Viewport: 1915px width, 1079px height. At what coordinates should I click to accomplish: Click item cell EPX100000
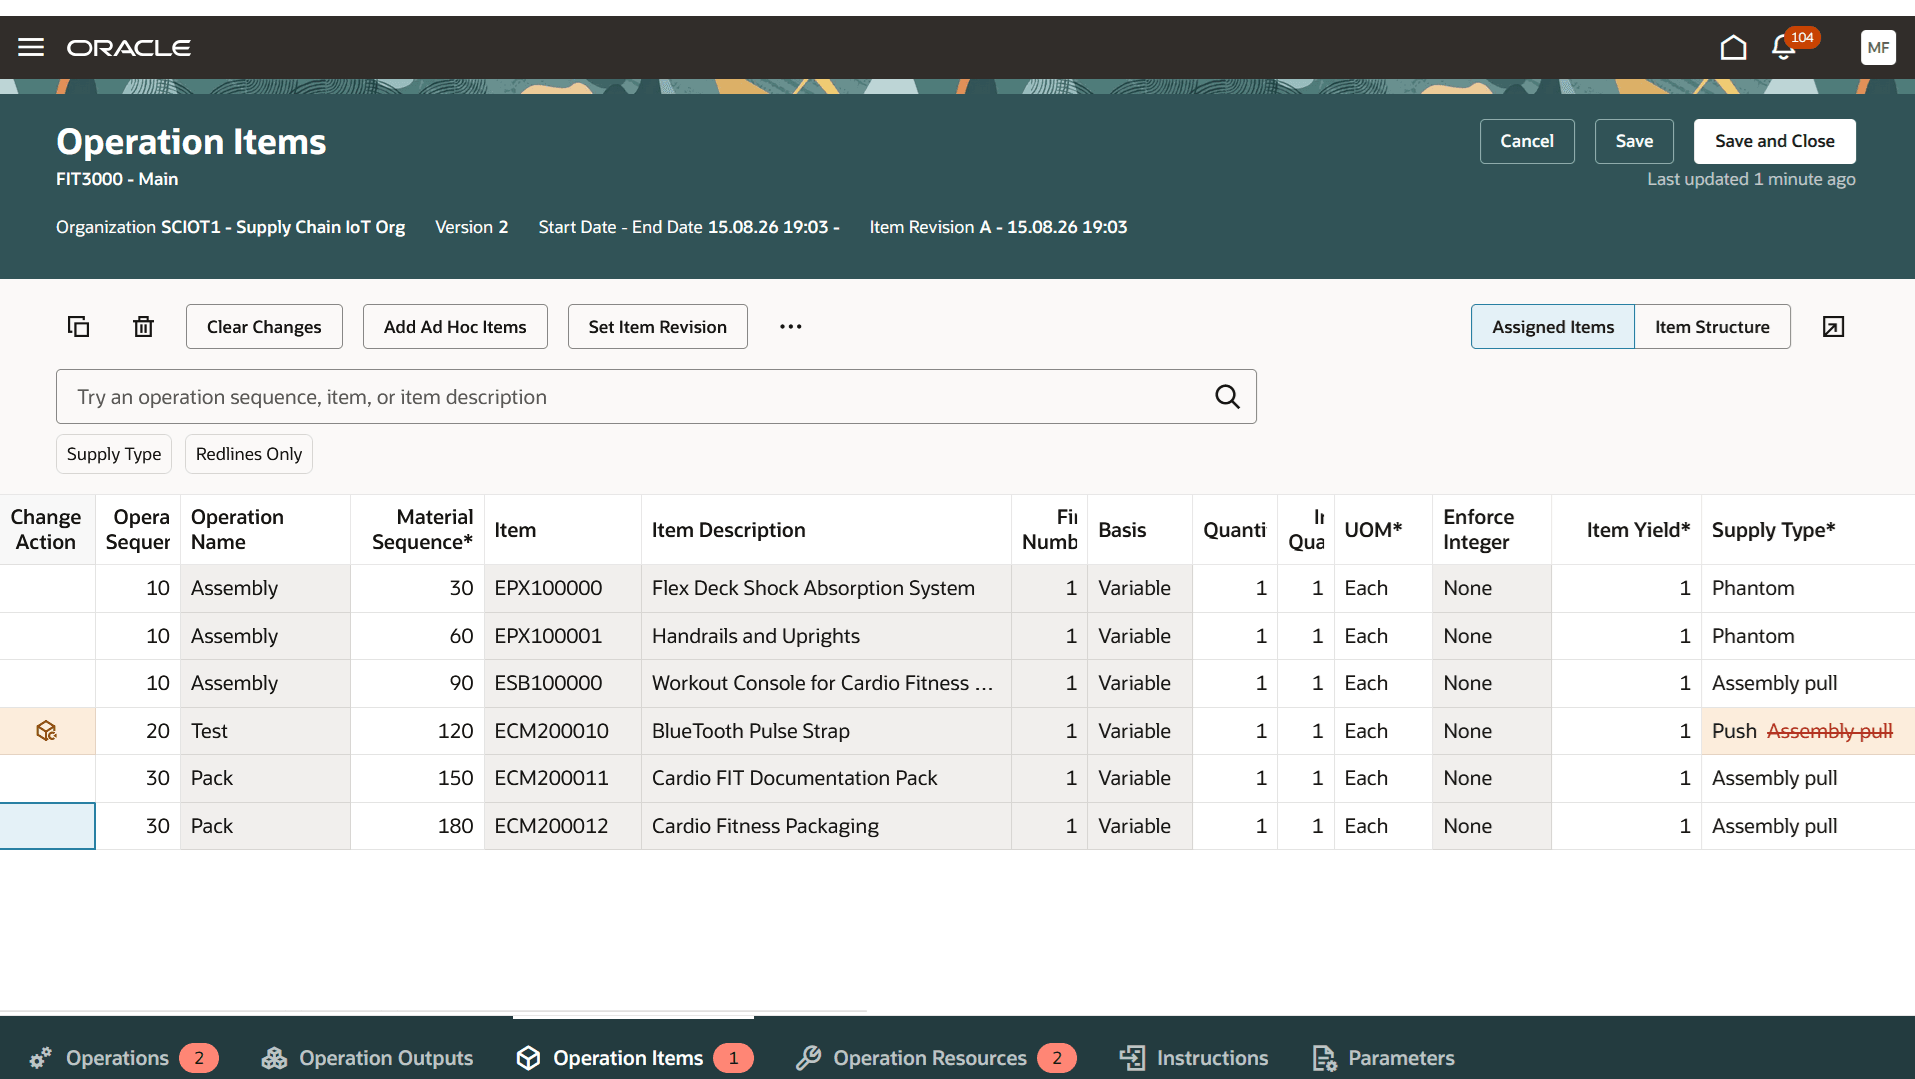(563, 588)
